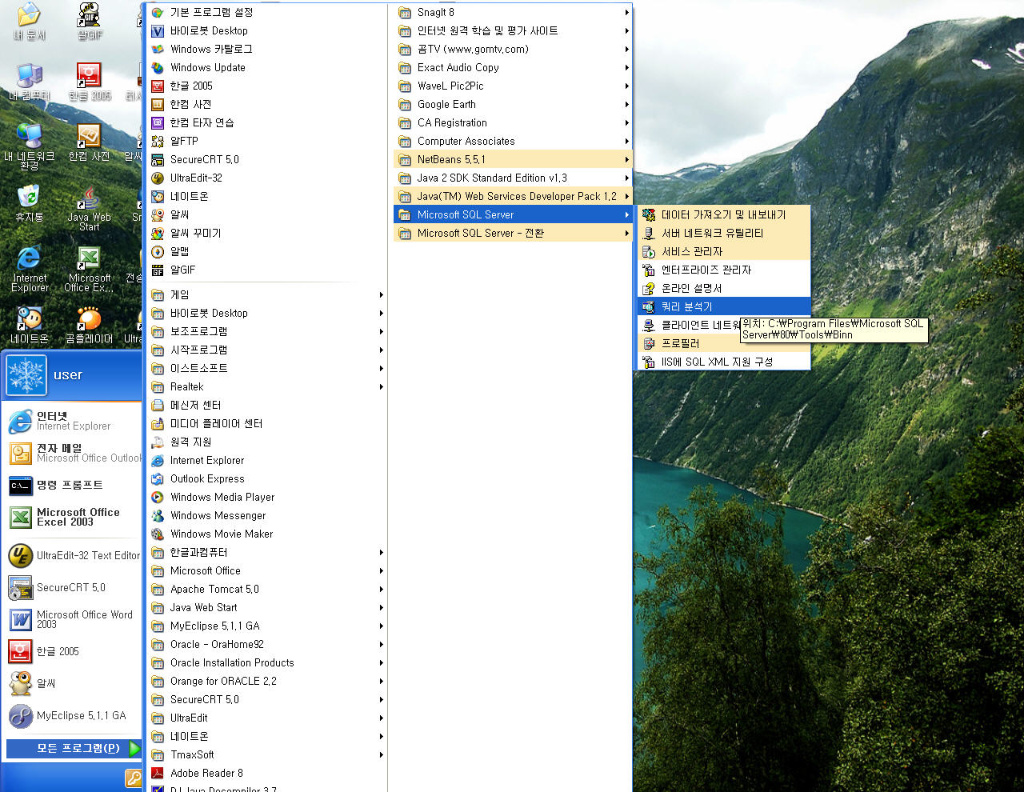The width and height of the screenshot is (1024, 792).
Task: Click 모든 프로그램(P) button
Action: (x=74, y=748)
